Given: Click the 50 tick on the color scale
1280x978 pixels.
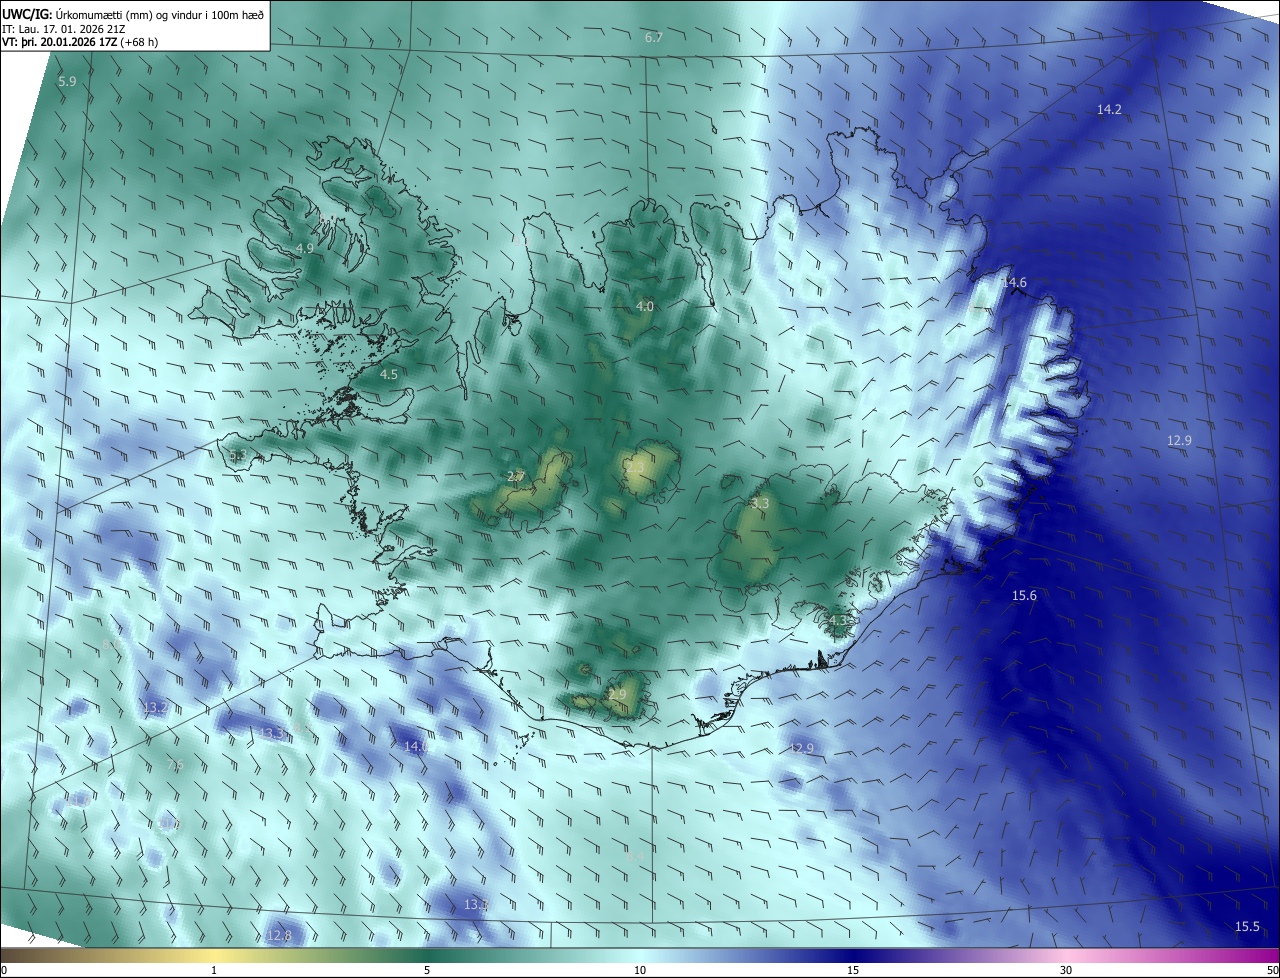Looking at the screenshot, I should point(1273,971).
